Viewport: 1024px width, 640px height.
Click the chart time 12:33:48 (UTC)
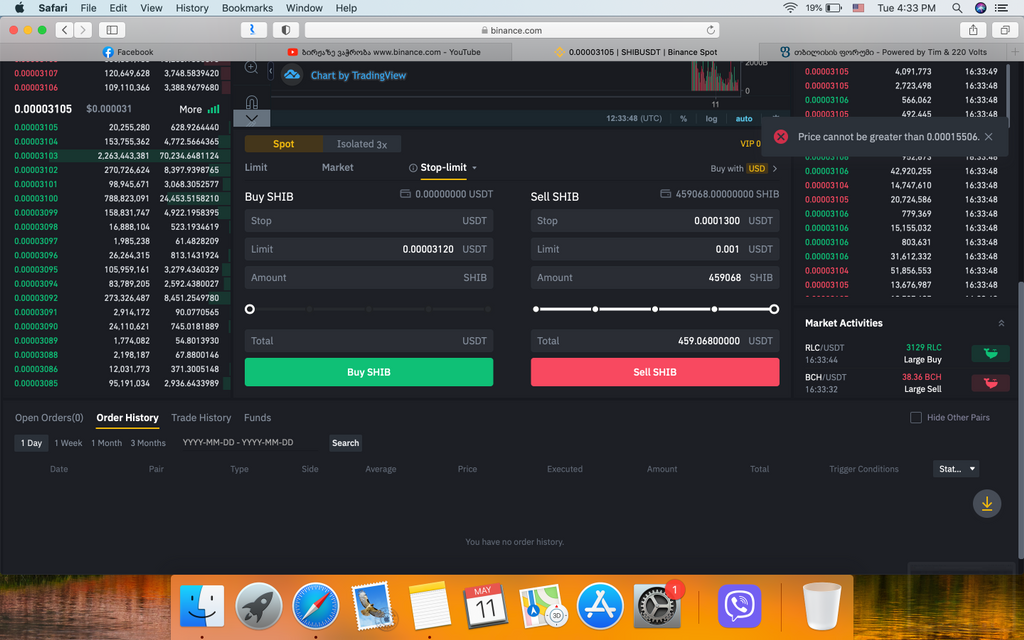[633, 119]
